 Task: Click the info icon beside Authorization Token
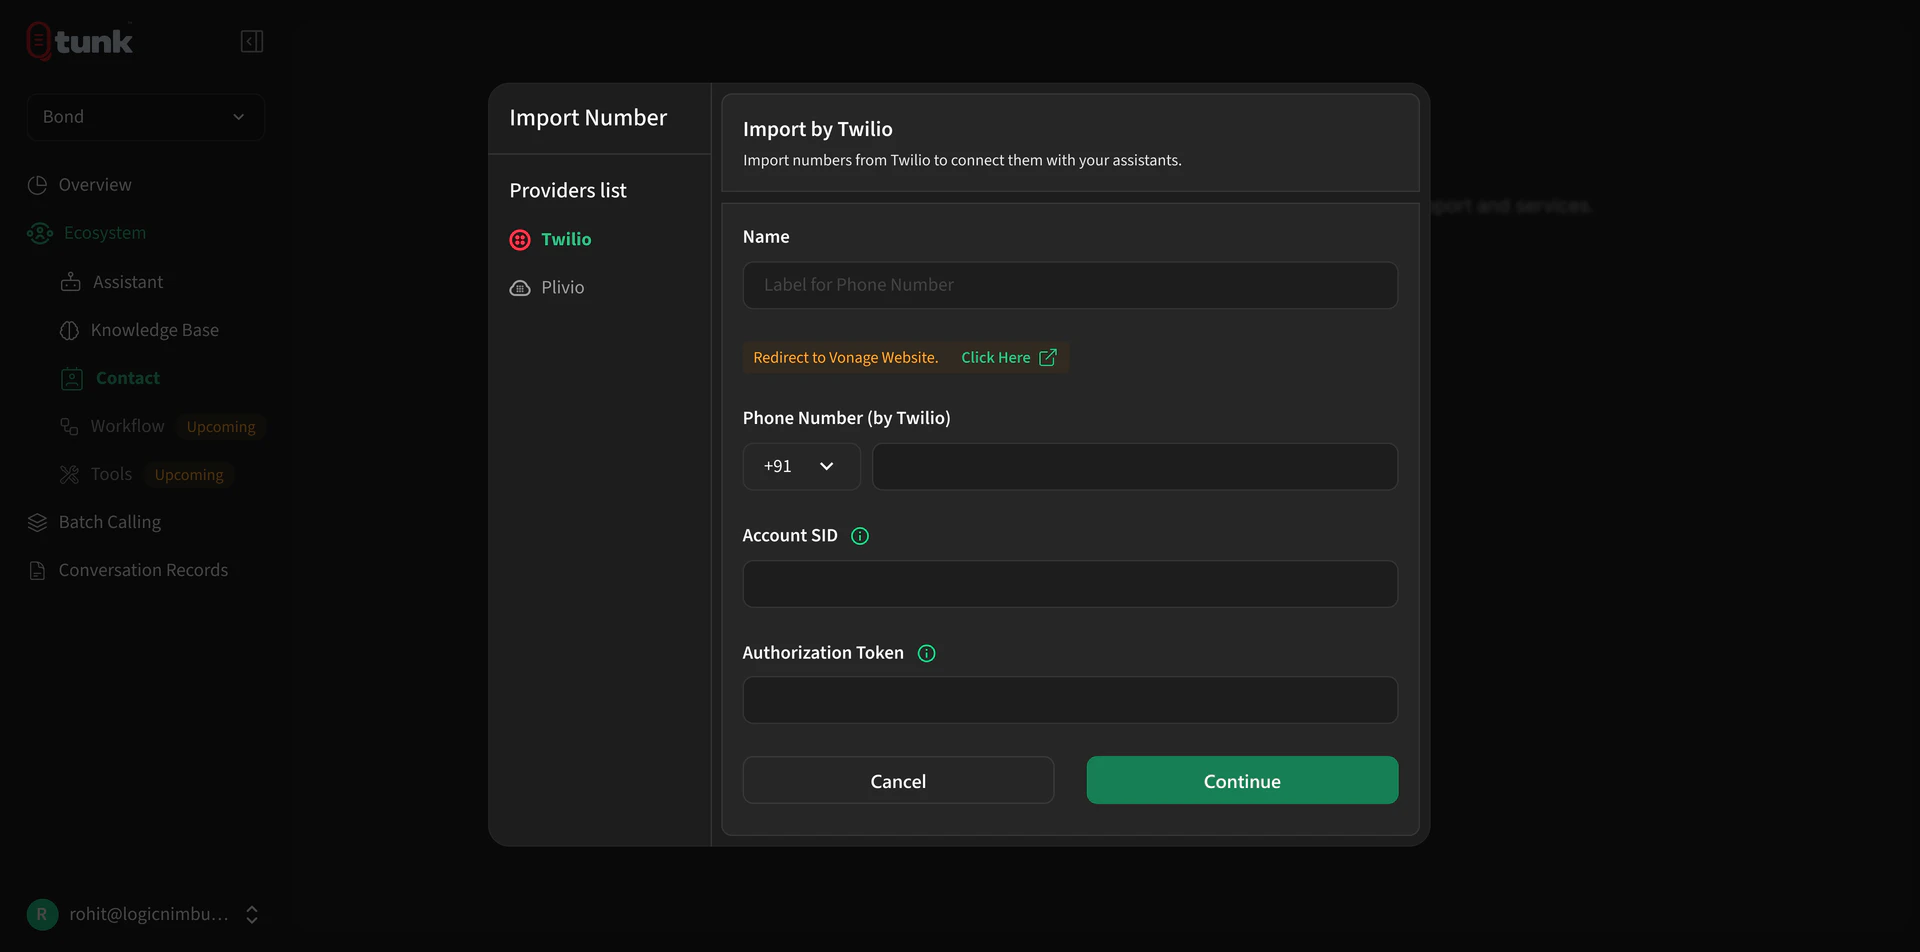(x=926, y=653)
